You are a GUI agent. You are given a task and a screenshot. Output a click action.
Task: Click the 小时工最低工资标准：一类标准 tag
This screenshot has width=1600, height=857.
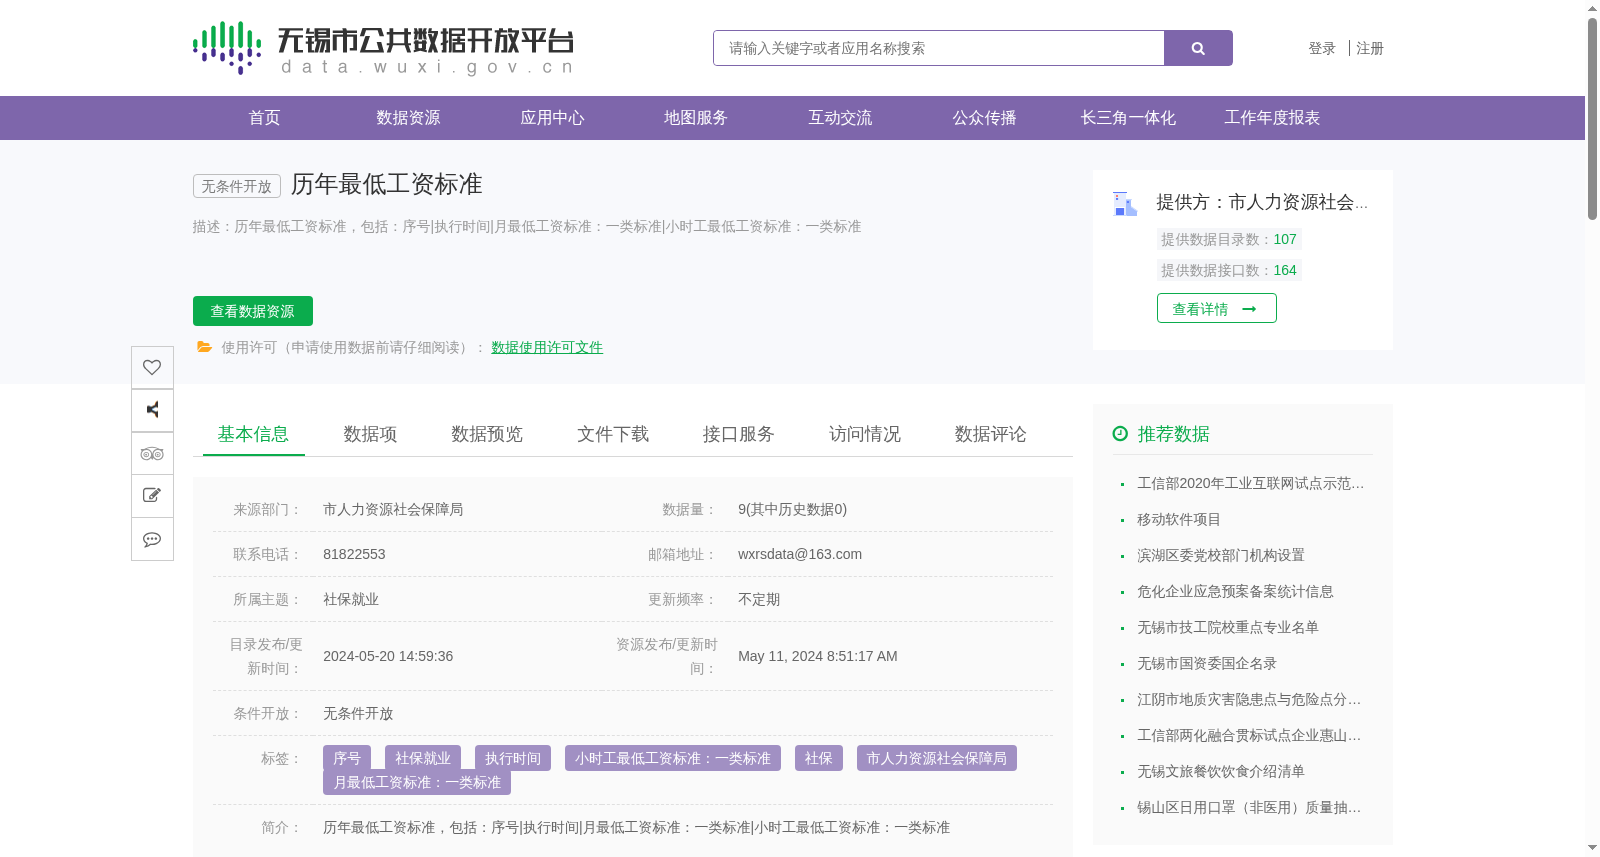673,758
